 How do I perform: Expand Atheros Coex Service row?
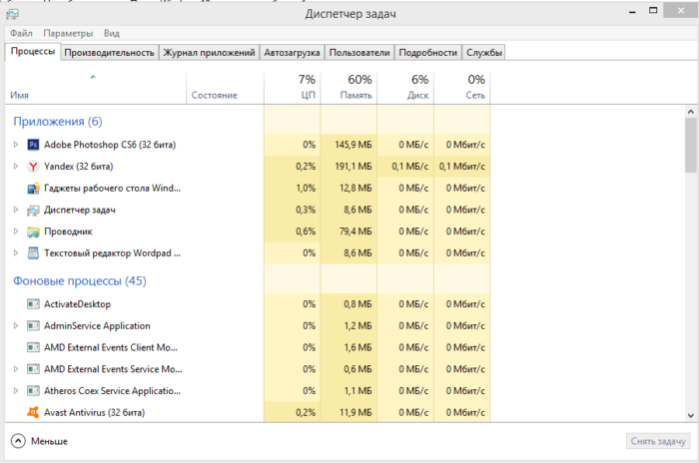[16, 390]
